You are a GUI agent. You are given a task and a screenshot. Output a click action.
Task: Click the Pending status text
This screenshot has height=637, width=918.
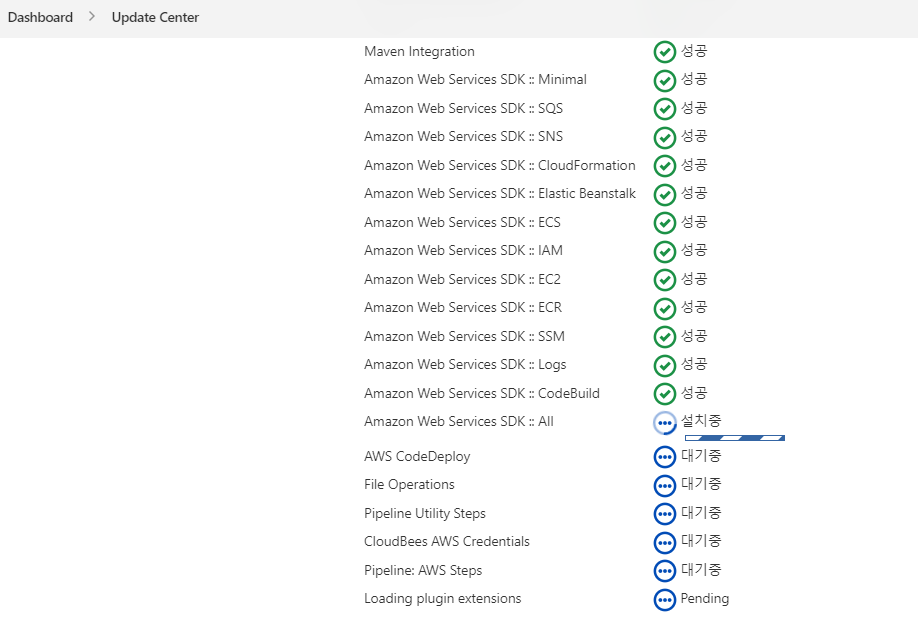pos(705,599)
